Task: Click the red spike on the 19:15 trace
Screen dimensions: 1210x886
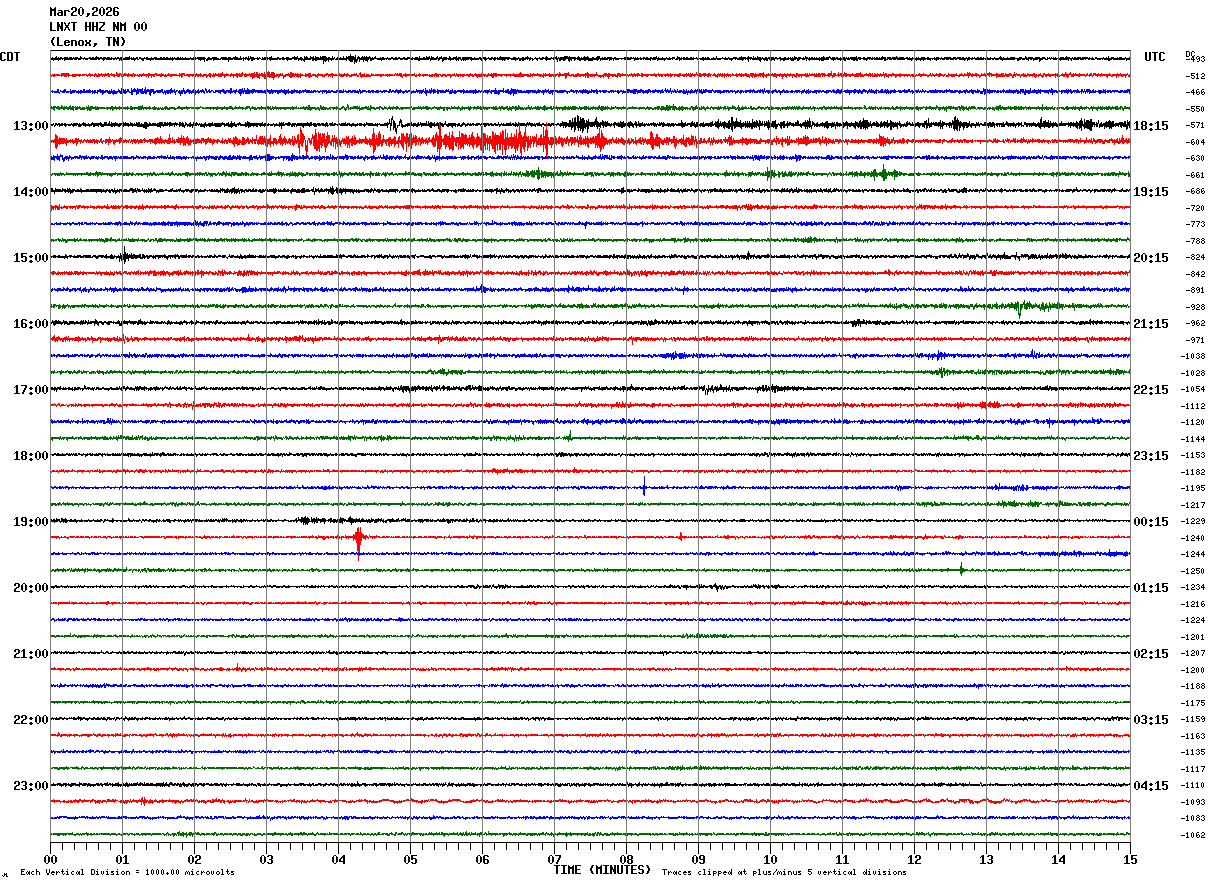Action: coord(358,540)
